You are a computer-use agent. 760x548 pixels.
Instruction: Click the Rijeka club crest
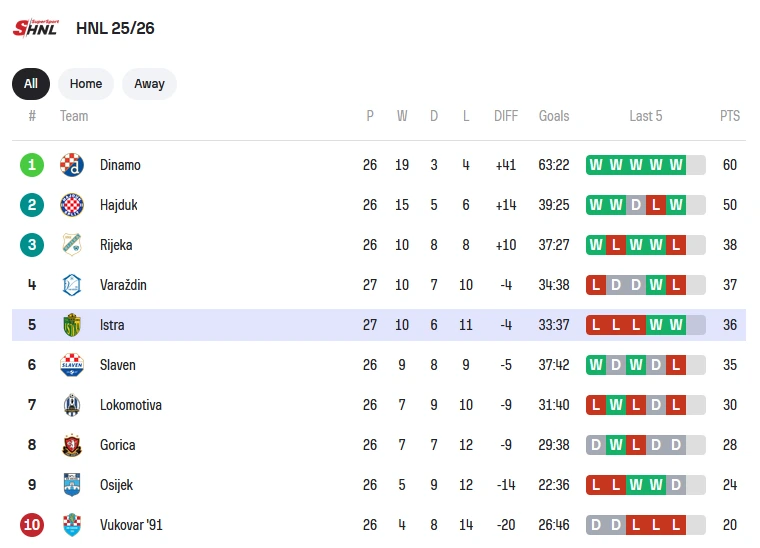pyautogui.click(x=72, y=245)
